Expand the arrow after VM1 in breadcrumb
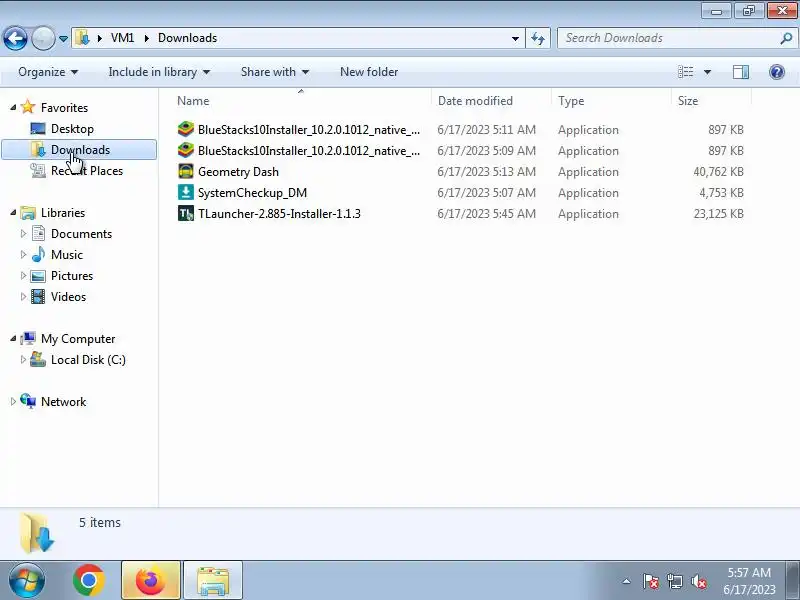Screen dimensions: 800x600 pyautogui.click(x=147, y=38)
